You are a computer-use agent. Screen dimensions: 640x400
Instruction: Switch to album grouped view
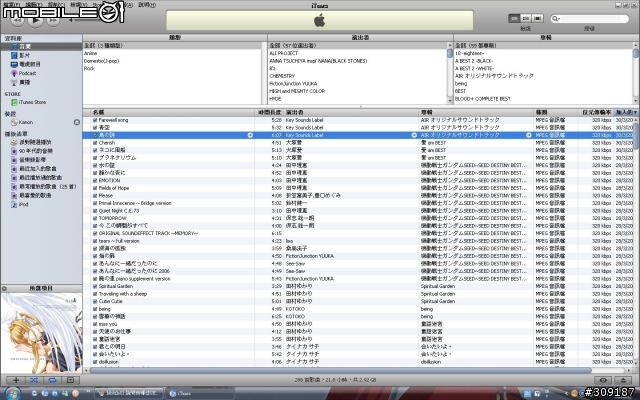(x=526, y=18)
